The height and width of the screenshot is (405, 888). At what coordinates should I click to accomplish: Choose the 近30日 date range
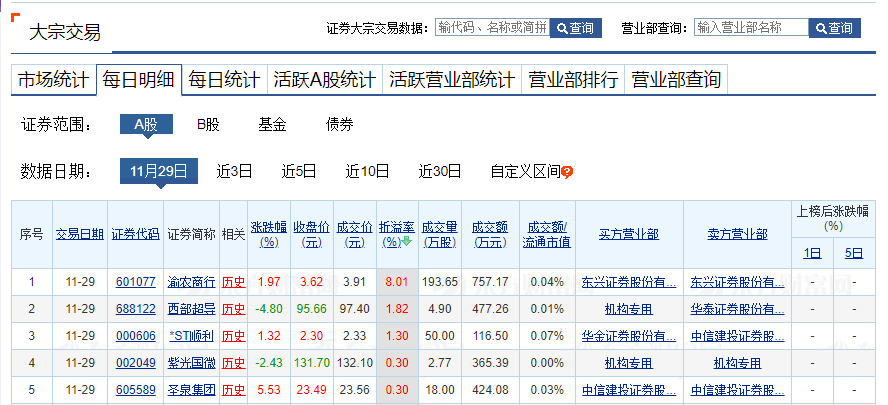coord(440,171)
